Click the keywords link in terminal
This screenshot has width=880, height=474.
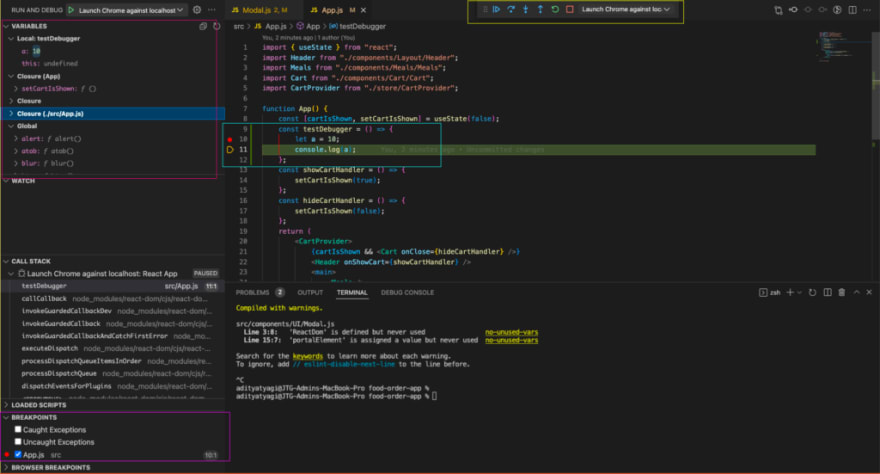pos(308,356)
